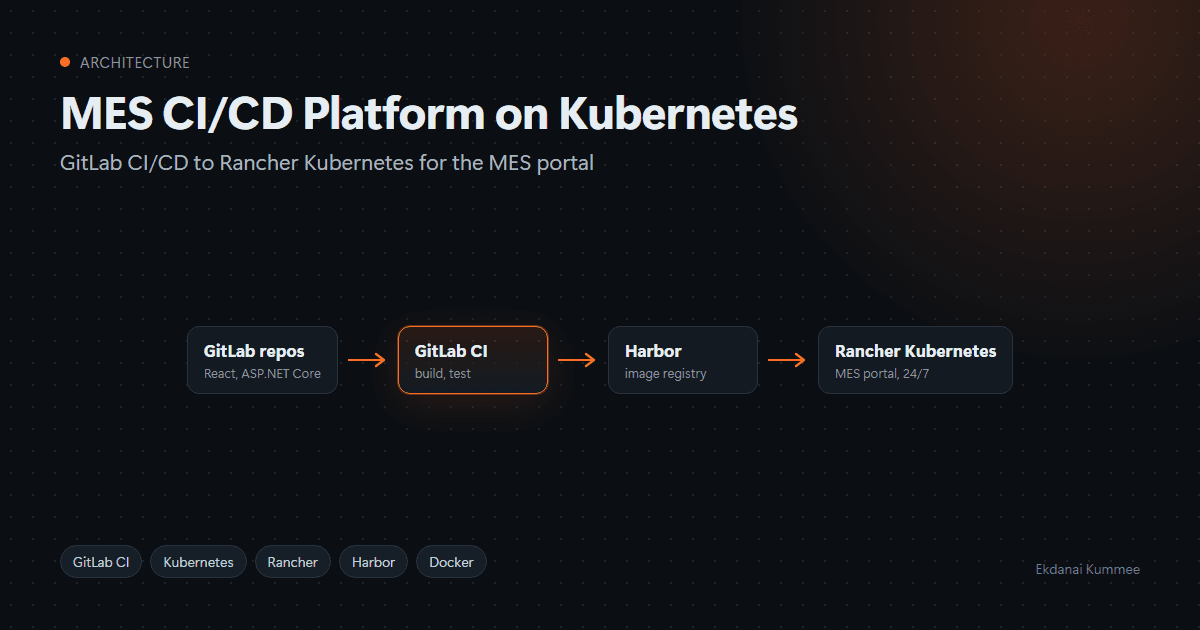
Task: Click the title MES CI/CD Platform on Kubernetes
Action: 429,114
